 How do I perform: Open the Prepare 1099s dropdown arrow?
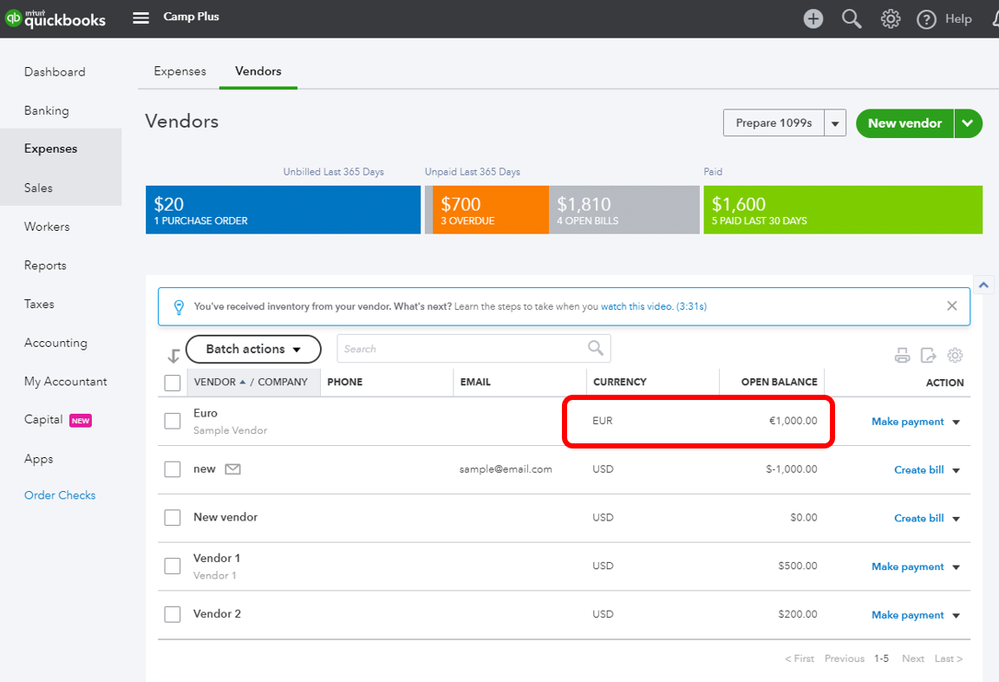(x=835, y=123)
